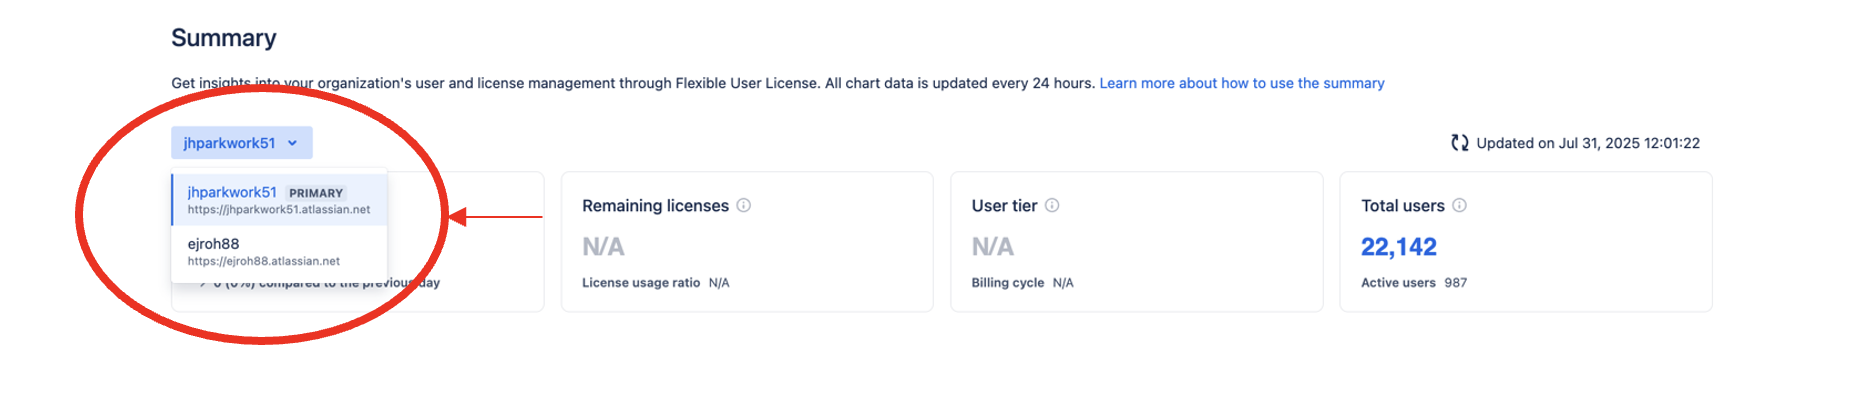Click the 22,142 total users count
1876x404 pixels.
coord(1398,247)
